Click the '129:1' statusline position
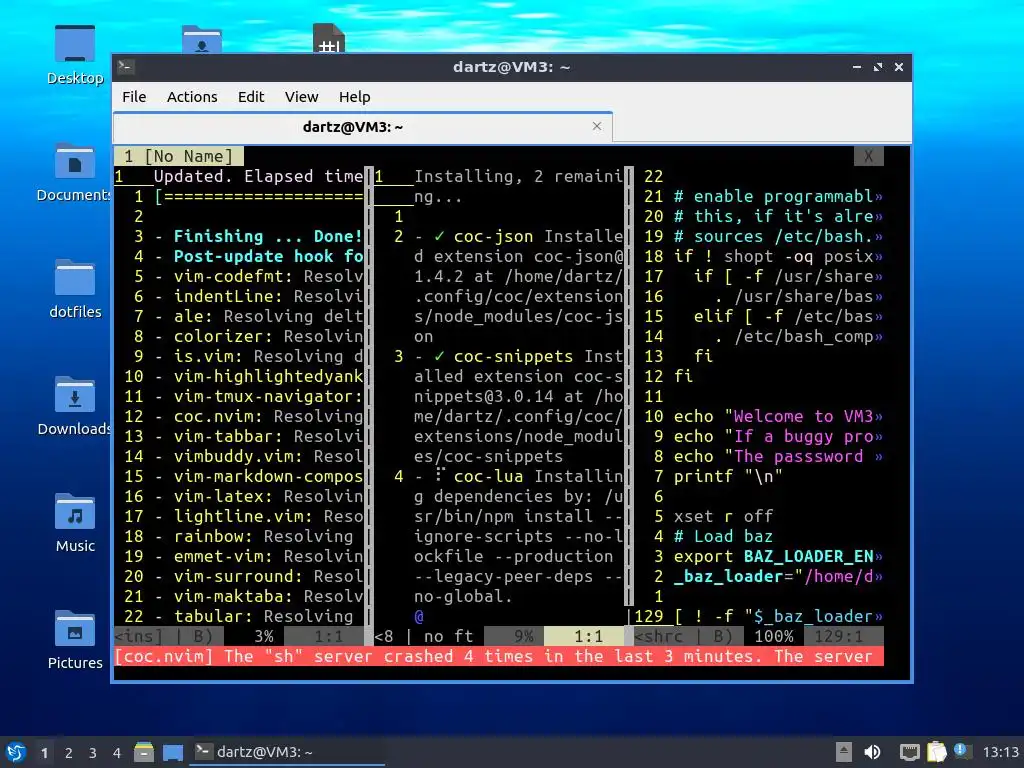The height and width of the screenshot is (768, 1024). (839, 636)
